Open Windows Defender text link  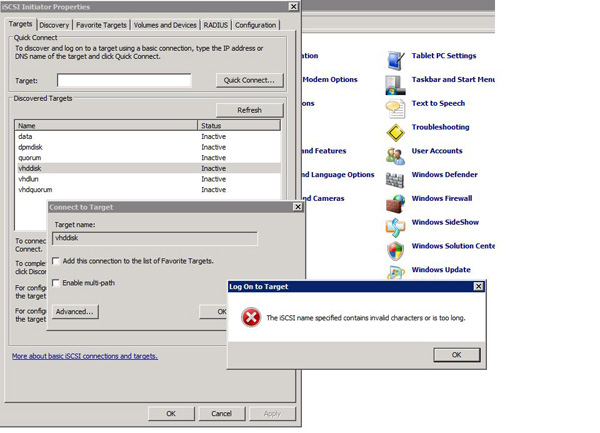(x=445, y=174)
